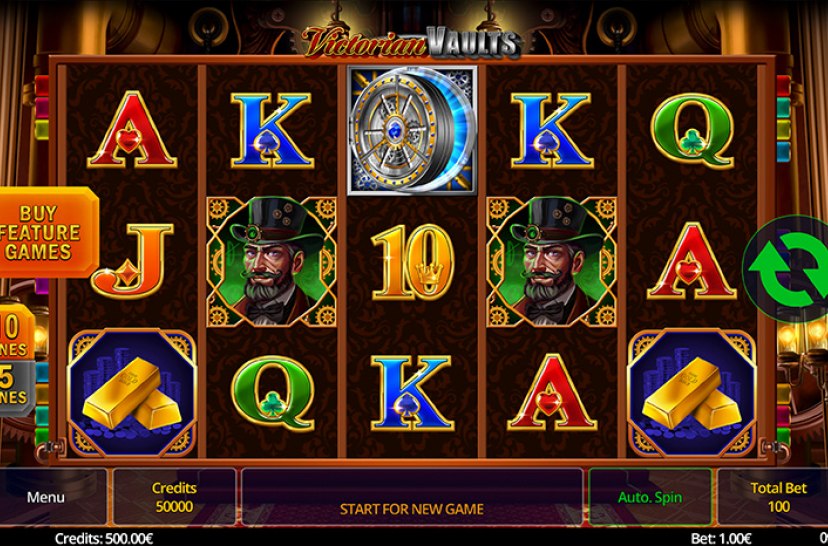Select the 10 lines option
The width and height of the screenshot is (828, 546).
pos(16,333)
